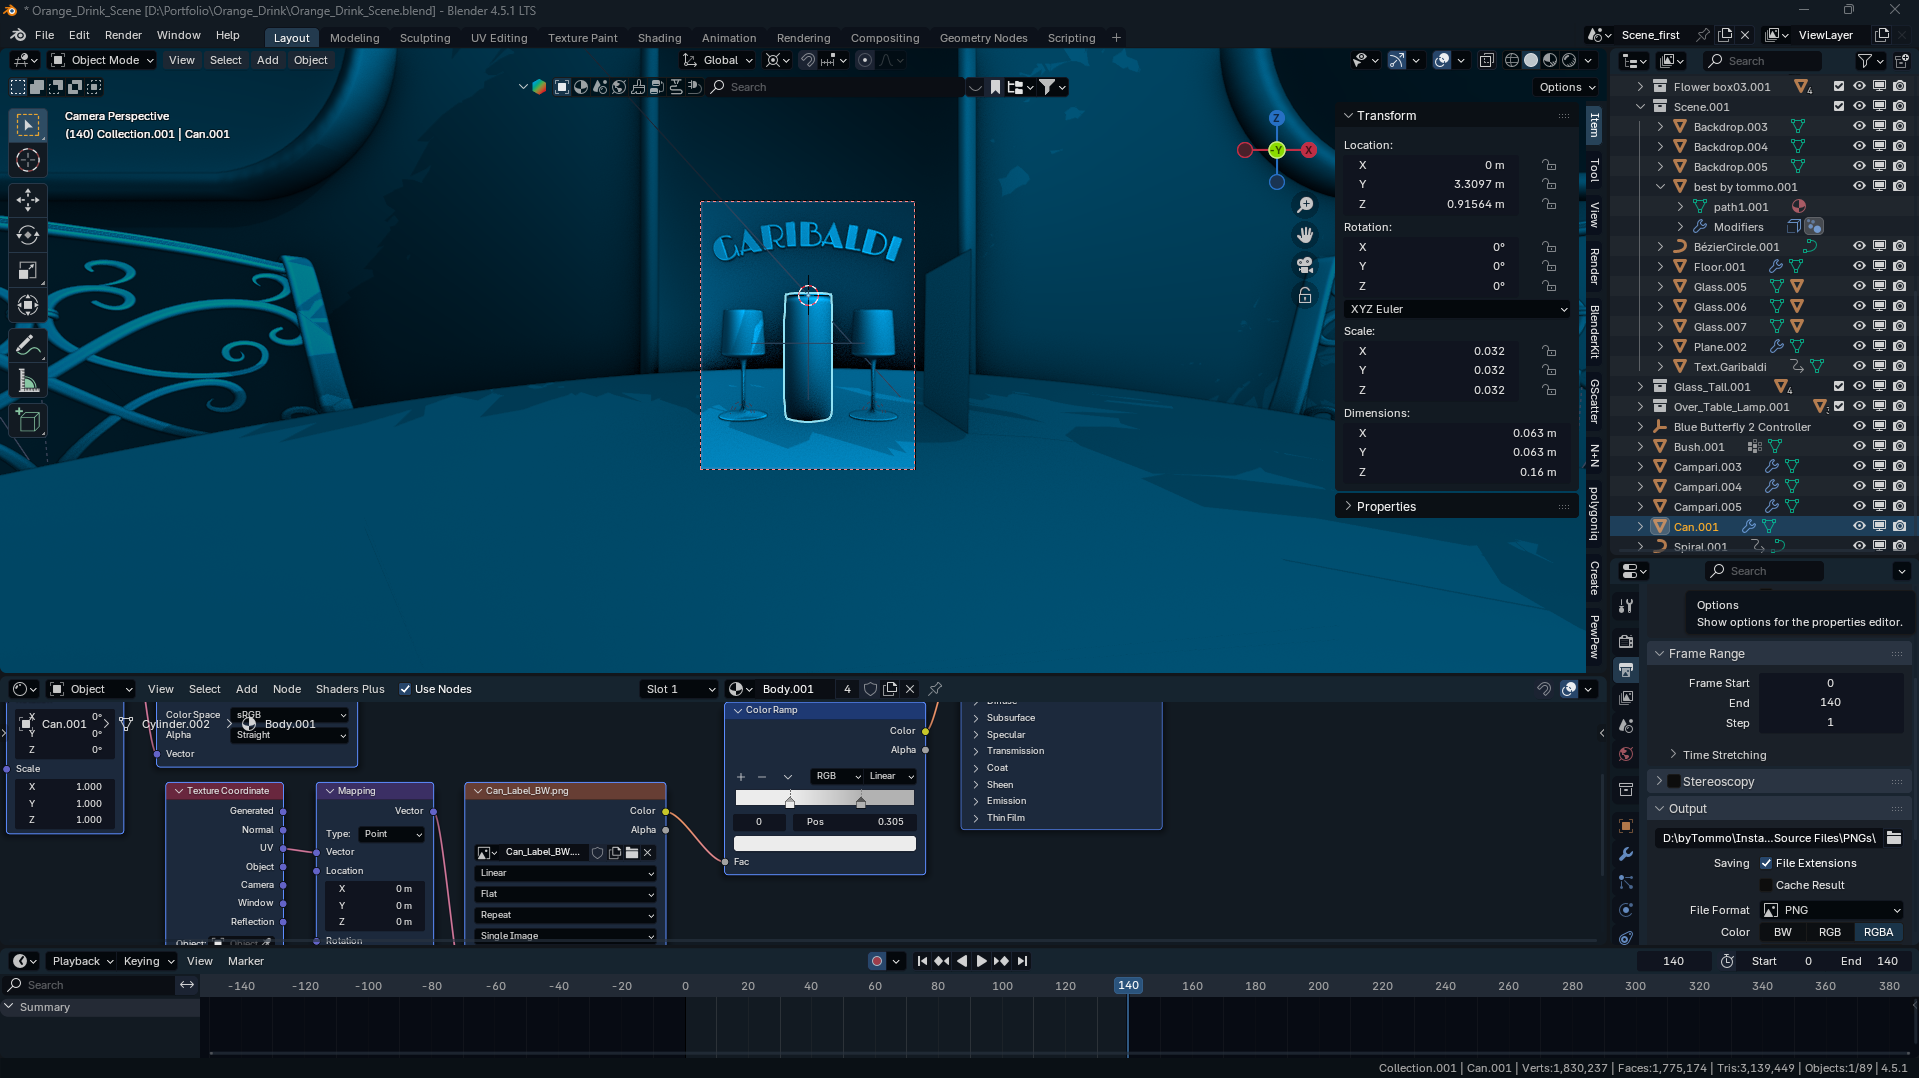Image resolution: width=1919 pixels, height=1078 pixels.
Task: Expand Campari.003 in outliner
Action: click(x=1640, y=466)
